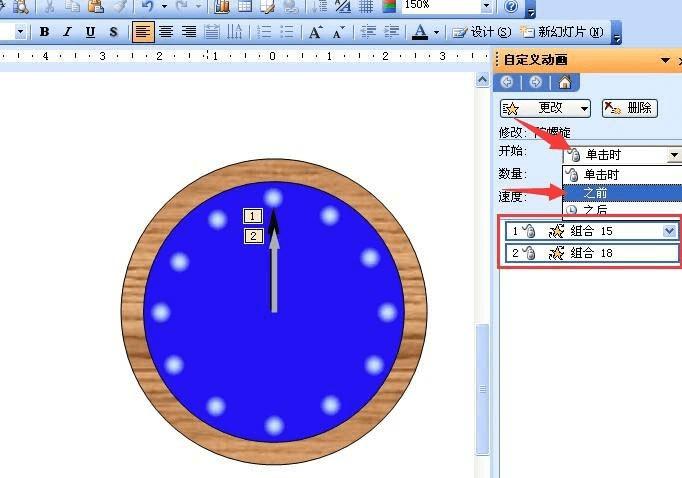Click the Print Preview magnifier icon

(20, 6)
